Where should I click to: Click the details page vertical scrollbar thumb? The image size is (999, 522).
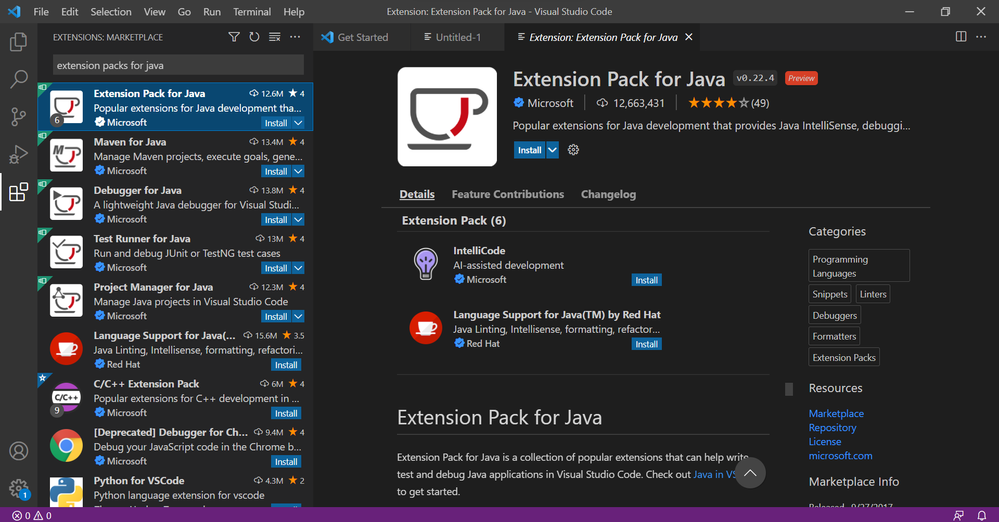tap(789, 389)
